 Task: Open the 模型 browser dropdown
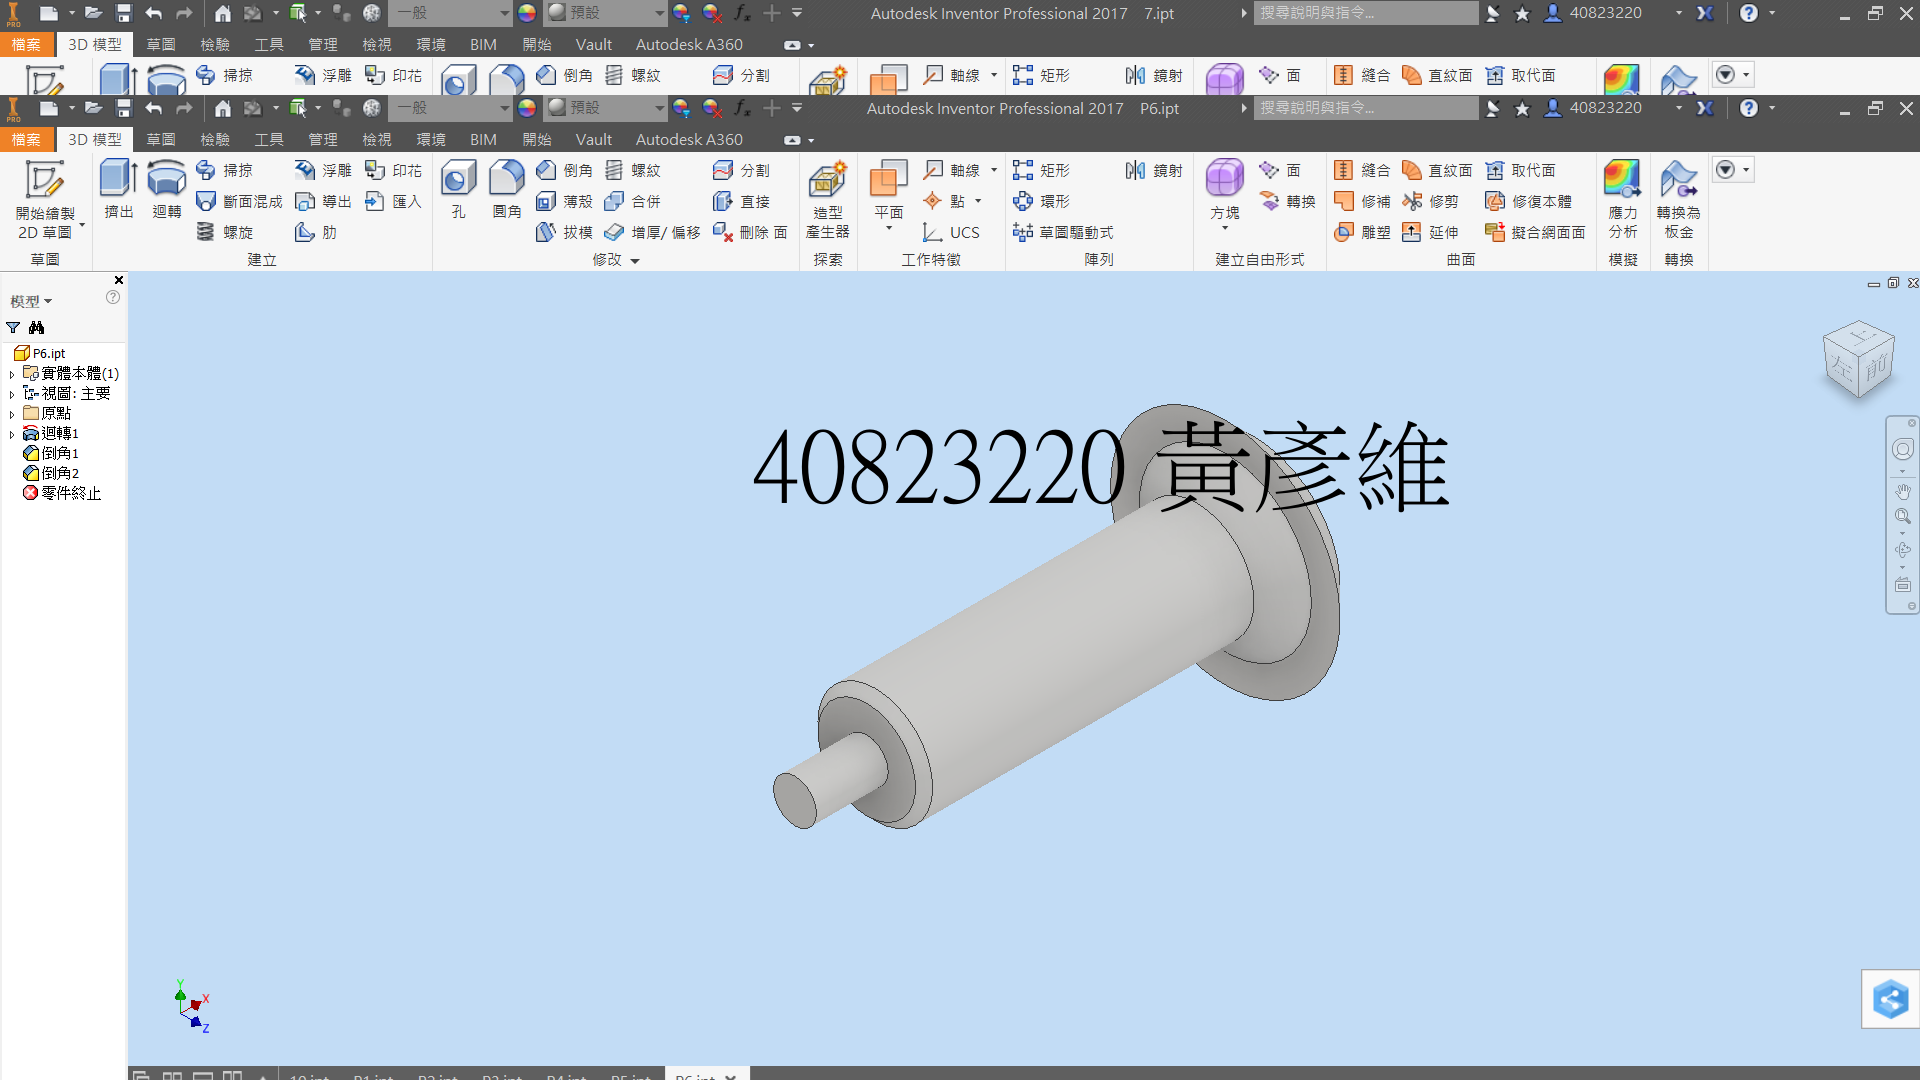click(x=31, y=301)
